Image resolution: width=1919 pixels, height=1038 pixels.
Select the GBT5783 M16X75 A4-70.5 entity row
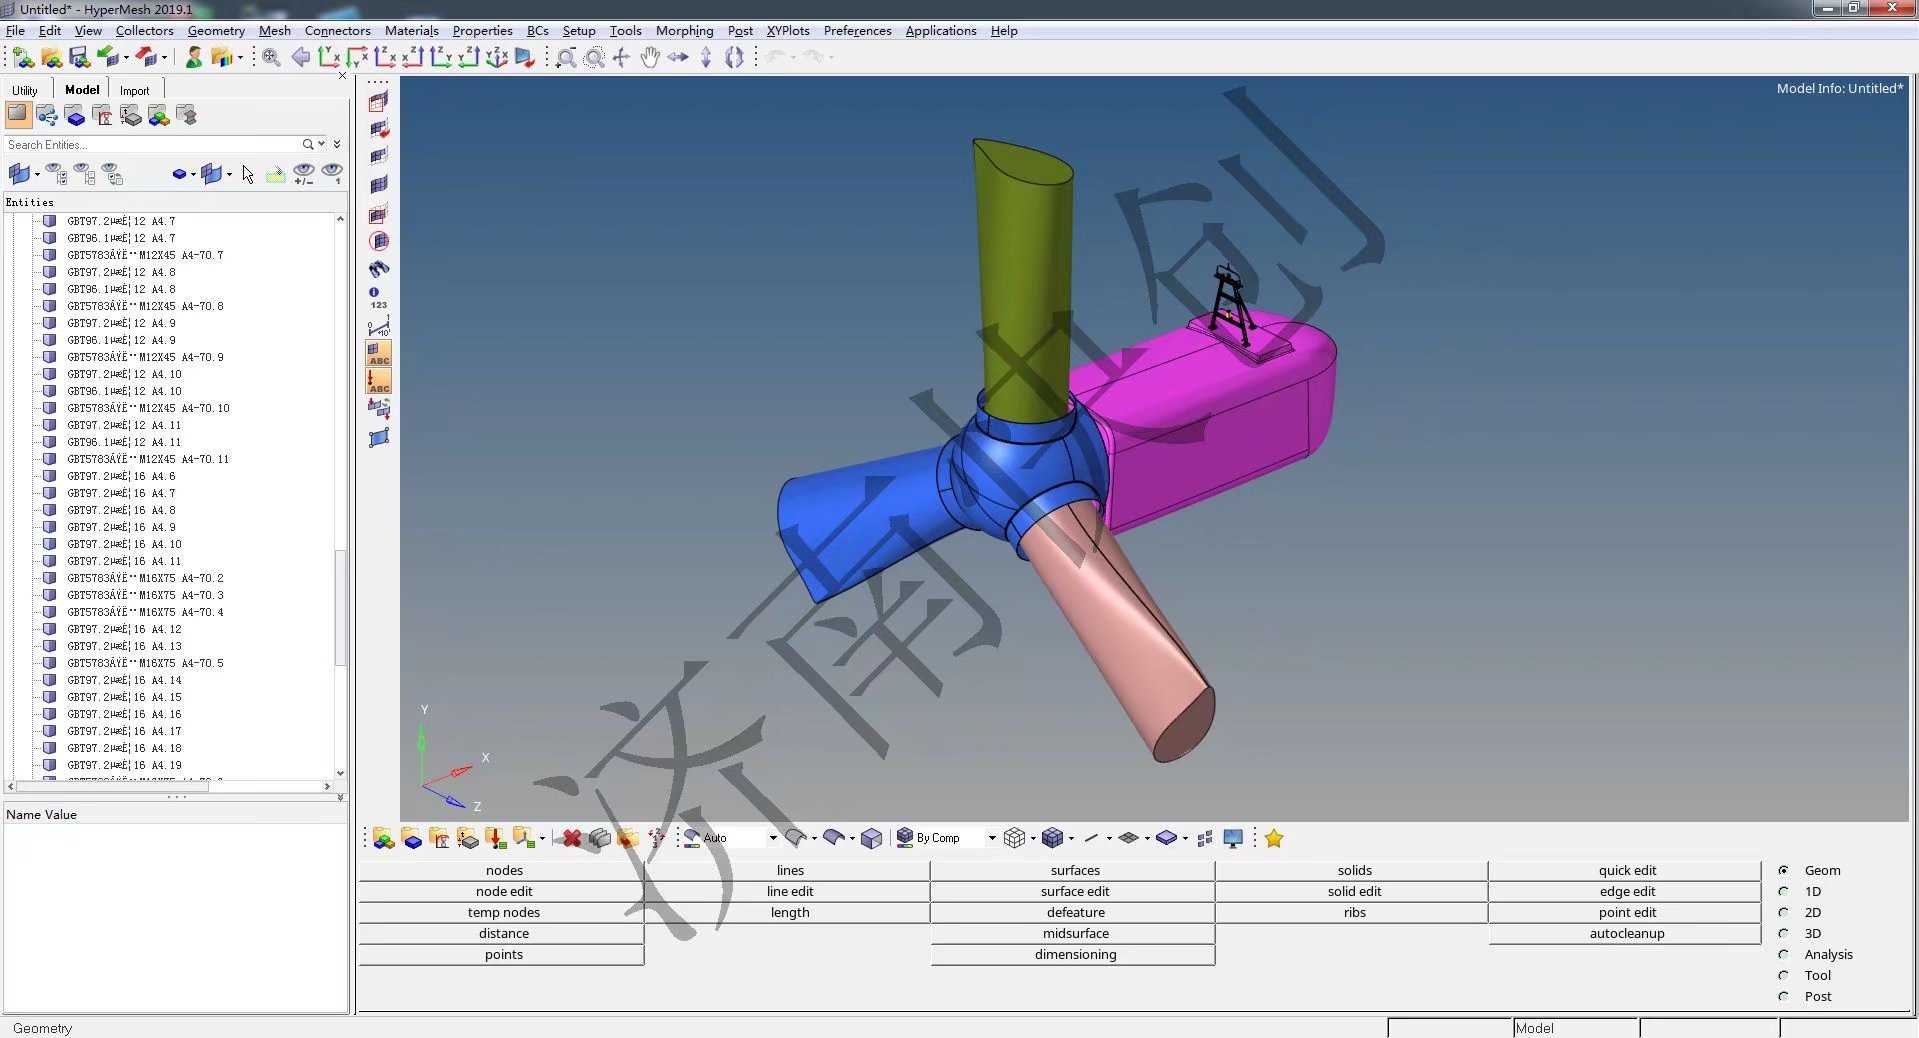(x=145, y=663)
